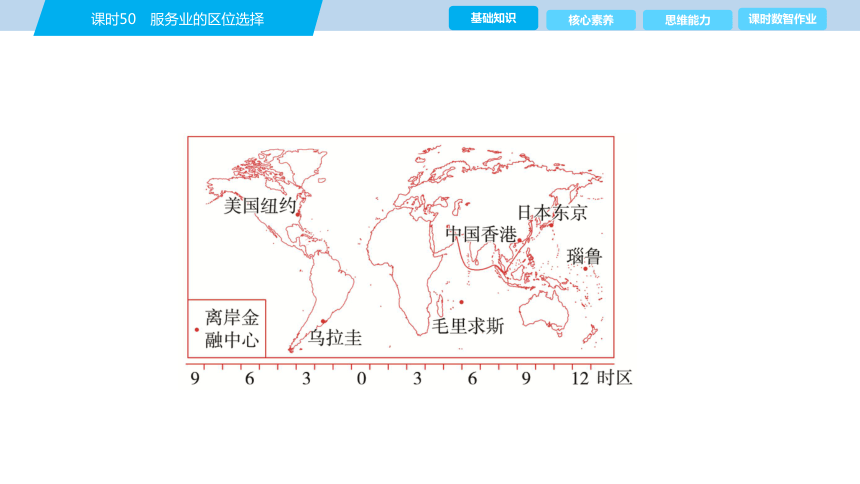Click the 日本东京 map label
The width and height of the screenshot is (860, 484).
(x=552, y=213)
